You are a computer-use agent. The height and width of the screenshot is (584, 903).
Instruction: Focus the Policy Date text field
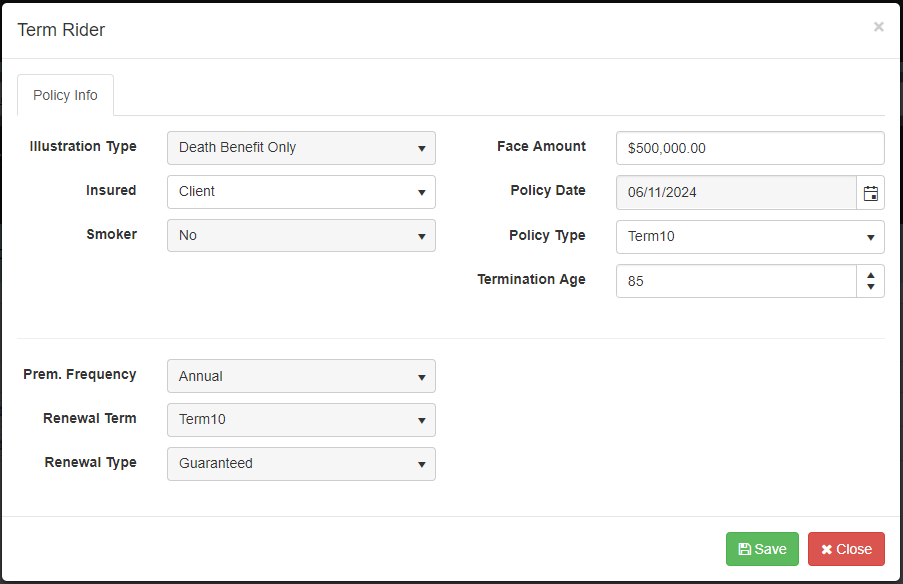(736, 193)
